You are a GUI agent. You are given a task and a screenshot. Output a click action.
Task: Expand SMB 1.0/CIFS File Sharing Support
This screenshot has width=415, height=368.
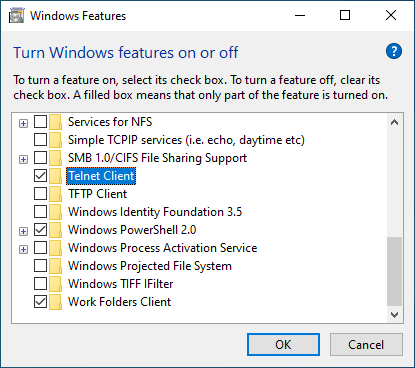tap(23, 160)
